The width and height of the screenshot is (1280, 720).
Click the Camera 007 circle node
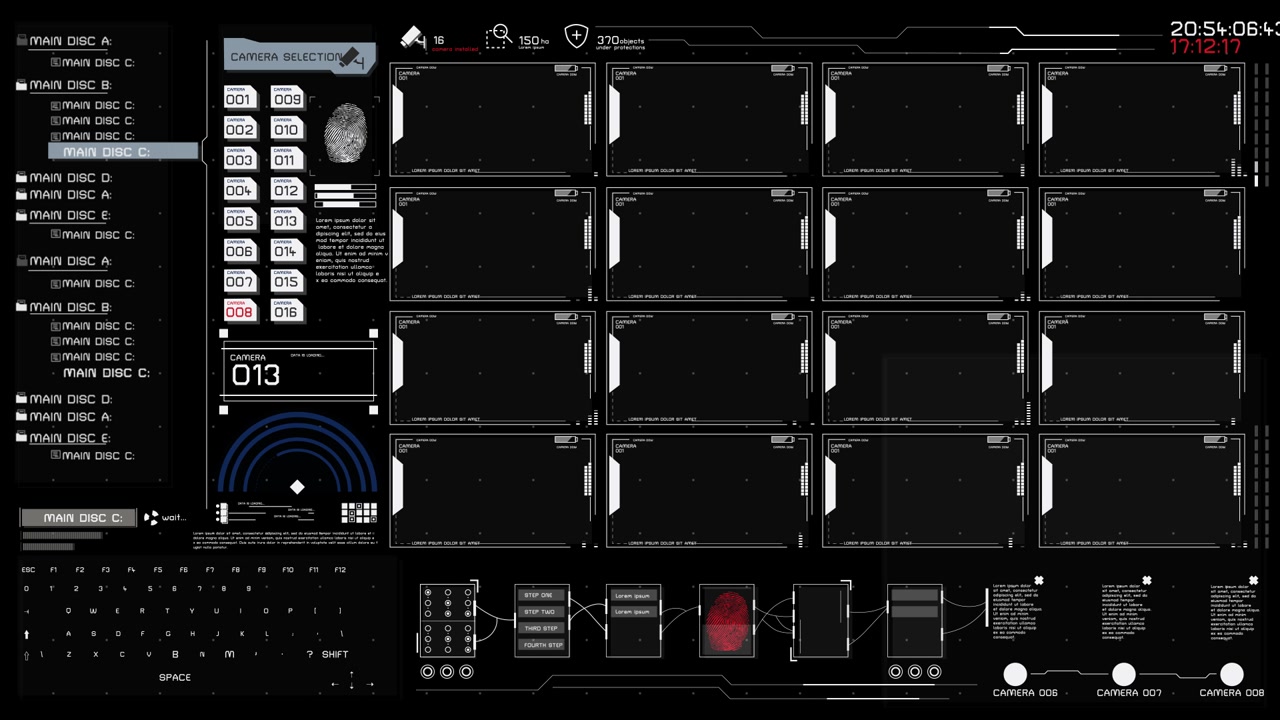click(1124, 674)
